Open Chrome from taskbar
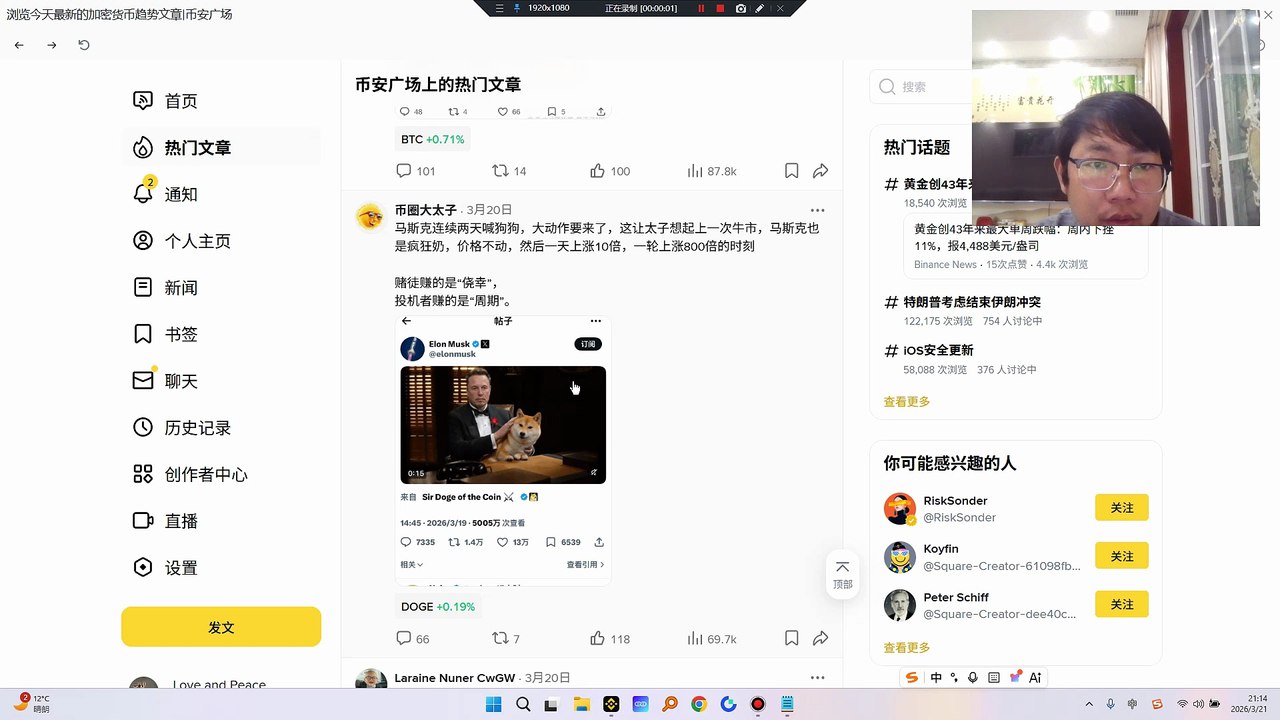 pos(699,705)
